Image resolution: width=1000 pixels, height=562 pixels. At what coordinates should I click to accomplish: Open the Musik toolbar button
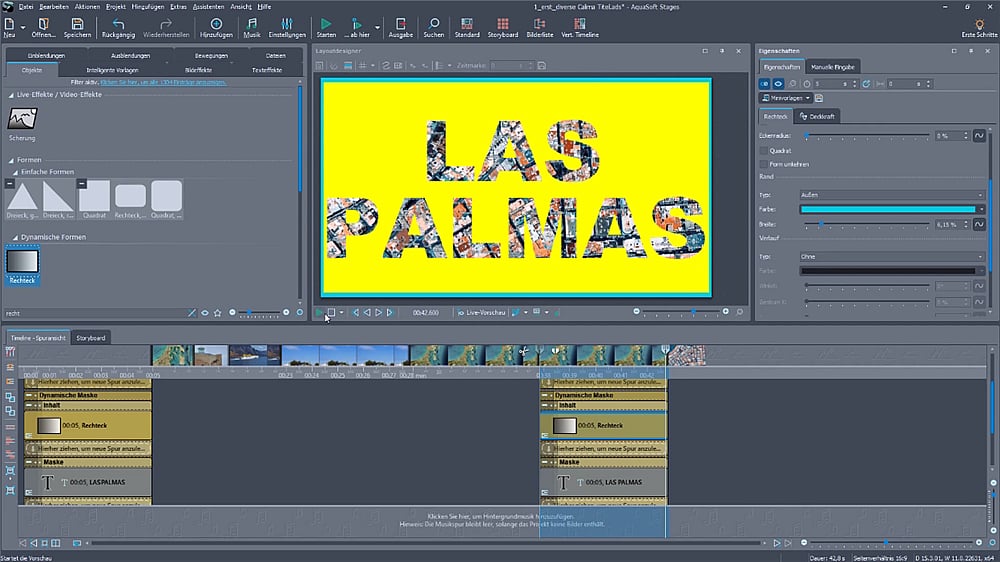[252, 24]
